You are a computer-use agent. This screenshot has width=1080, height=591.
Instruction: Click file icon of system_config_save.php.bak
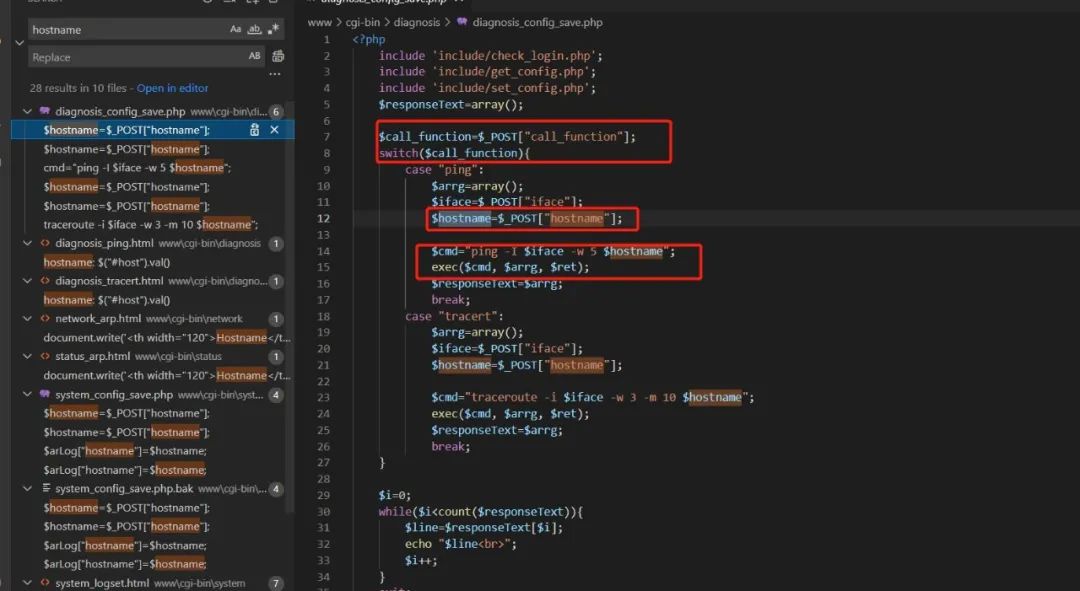coord(45,488)
